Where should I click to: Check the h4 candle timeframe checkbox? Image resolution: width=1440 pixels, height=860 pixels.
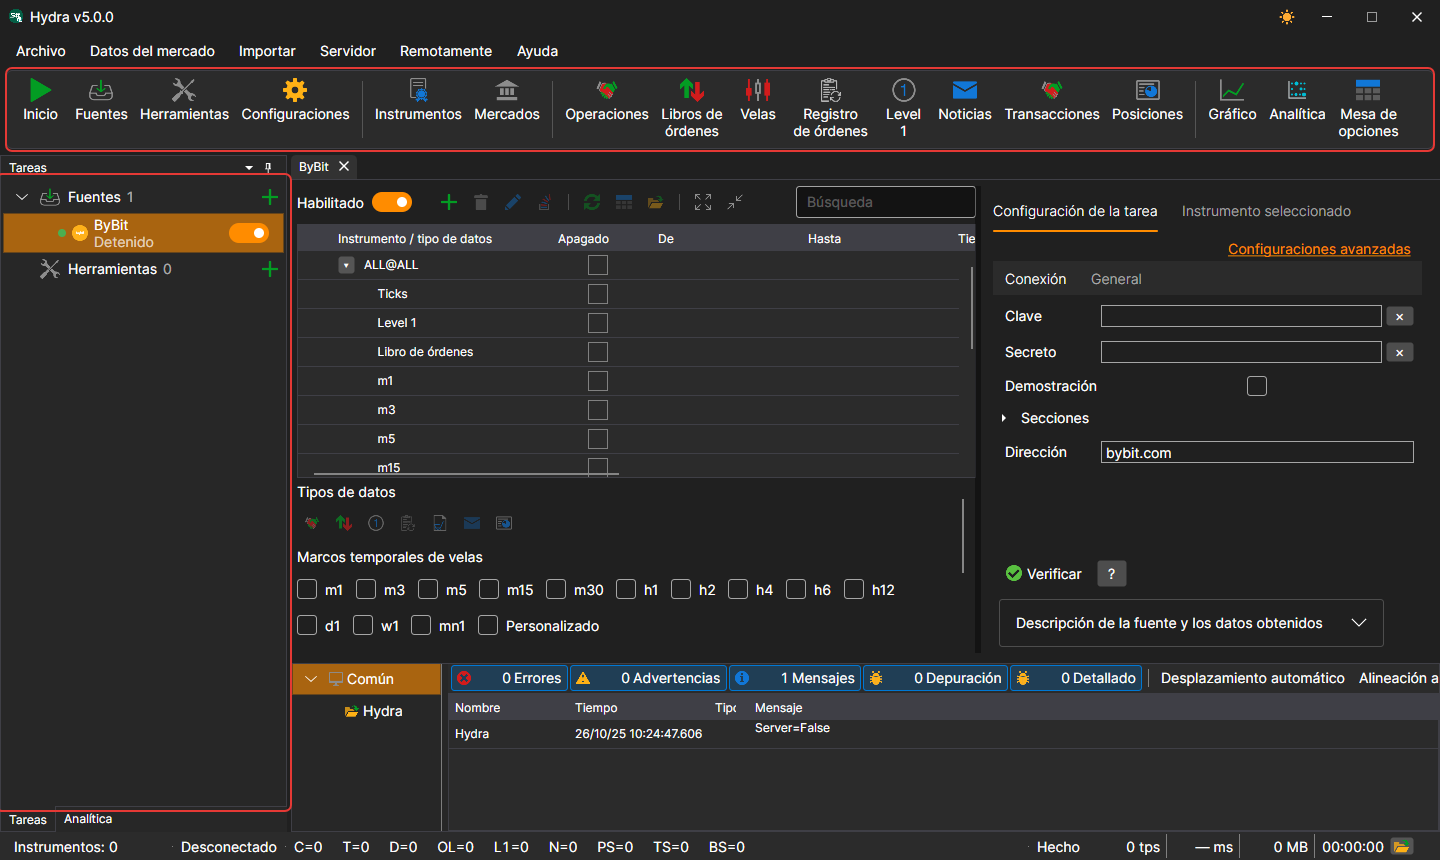point(738,589)
